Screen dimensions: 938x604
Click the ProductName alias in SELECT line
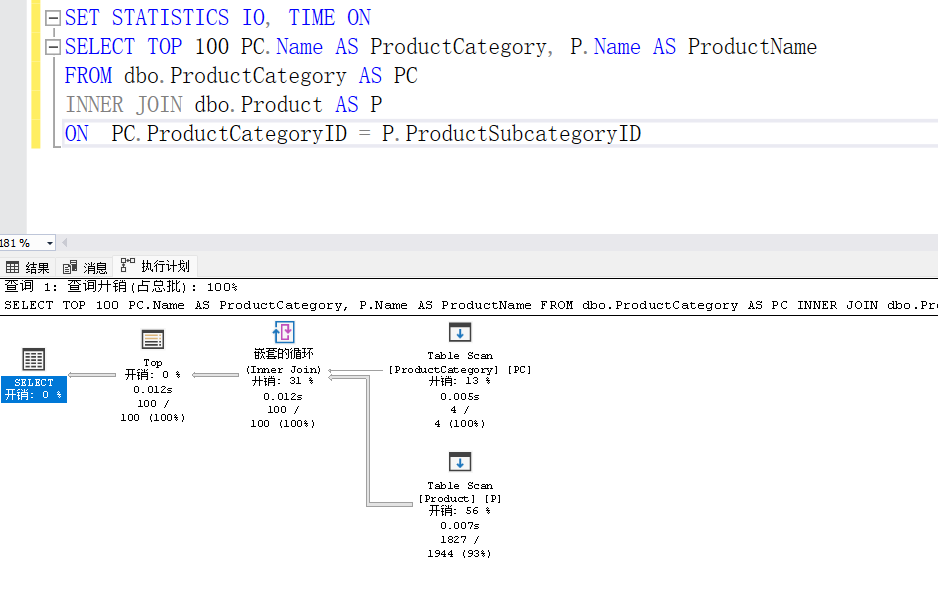(752, 47)
